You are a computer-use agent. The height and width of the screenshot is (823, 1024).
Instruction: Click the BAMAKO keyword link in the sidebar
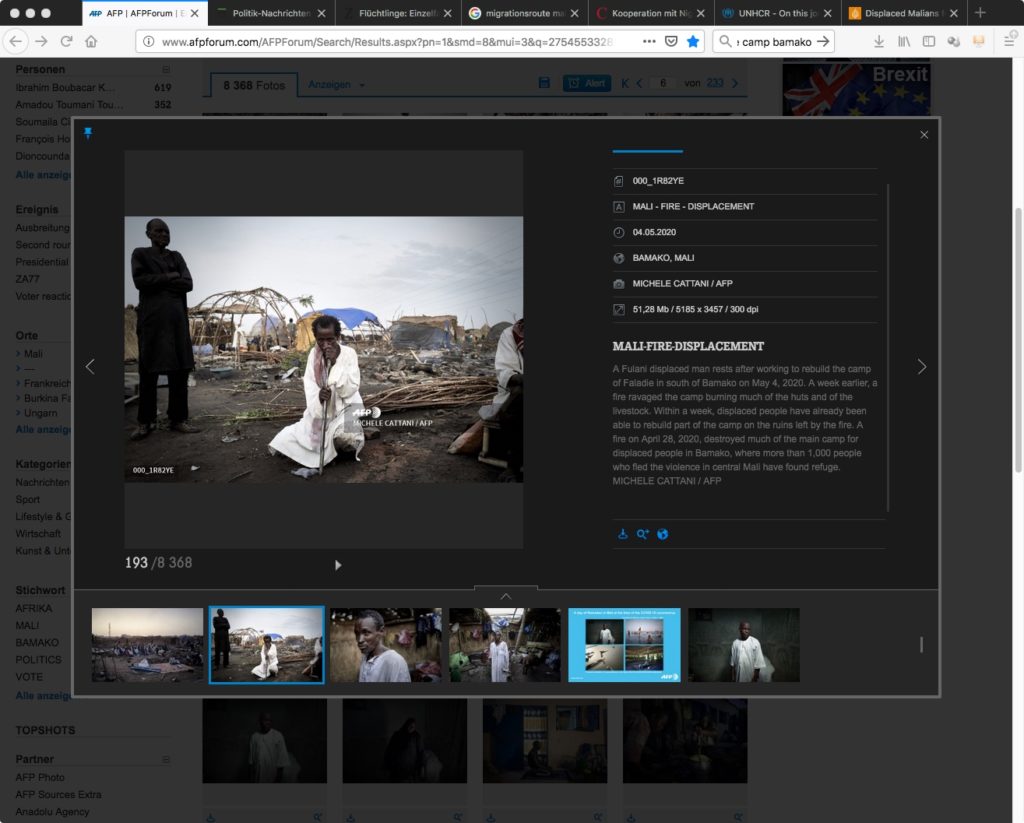click(x=37, y=643)
